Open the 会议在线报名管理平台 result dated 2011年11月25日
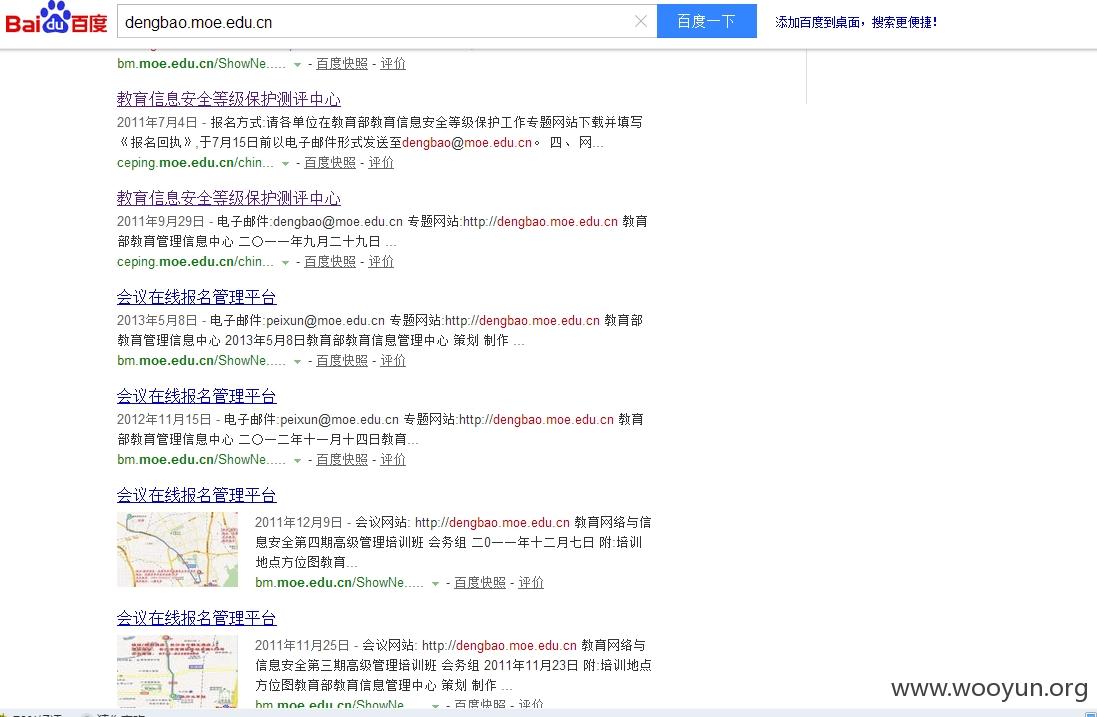 click(x=197, y=618)
